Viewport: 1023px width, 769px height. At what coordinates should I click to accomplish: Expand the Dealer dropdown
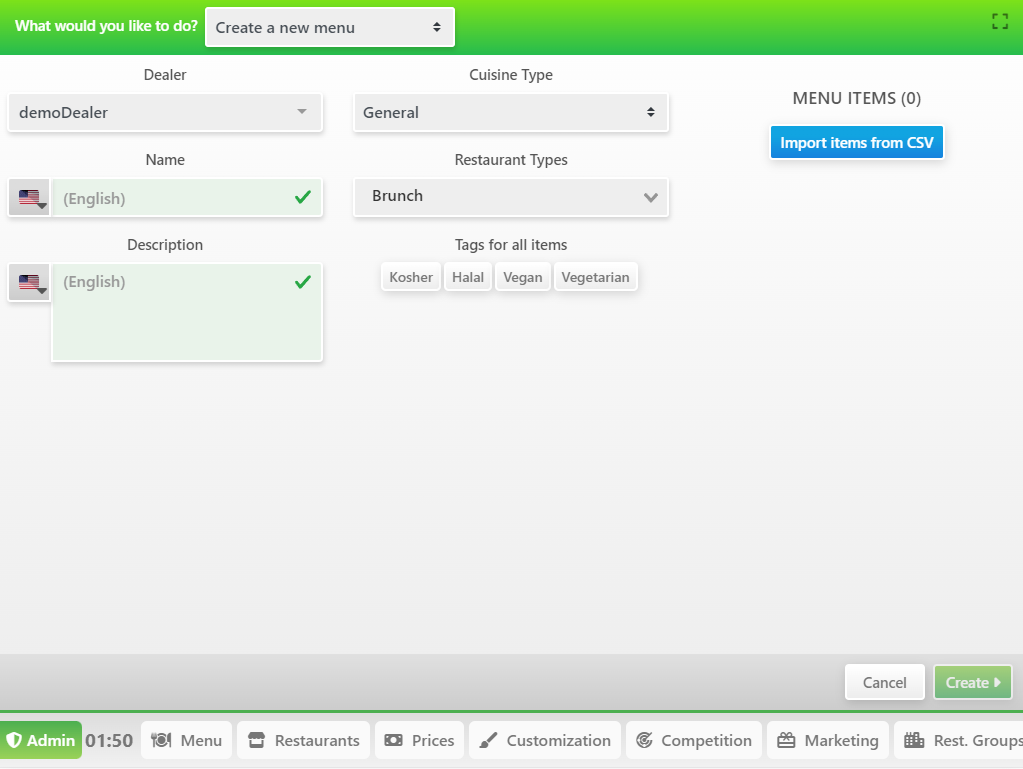[165, 112]
